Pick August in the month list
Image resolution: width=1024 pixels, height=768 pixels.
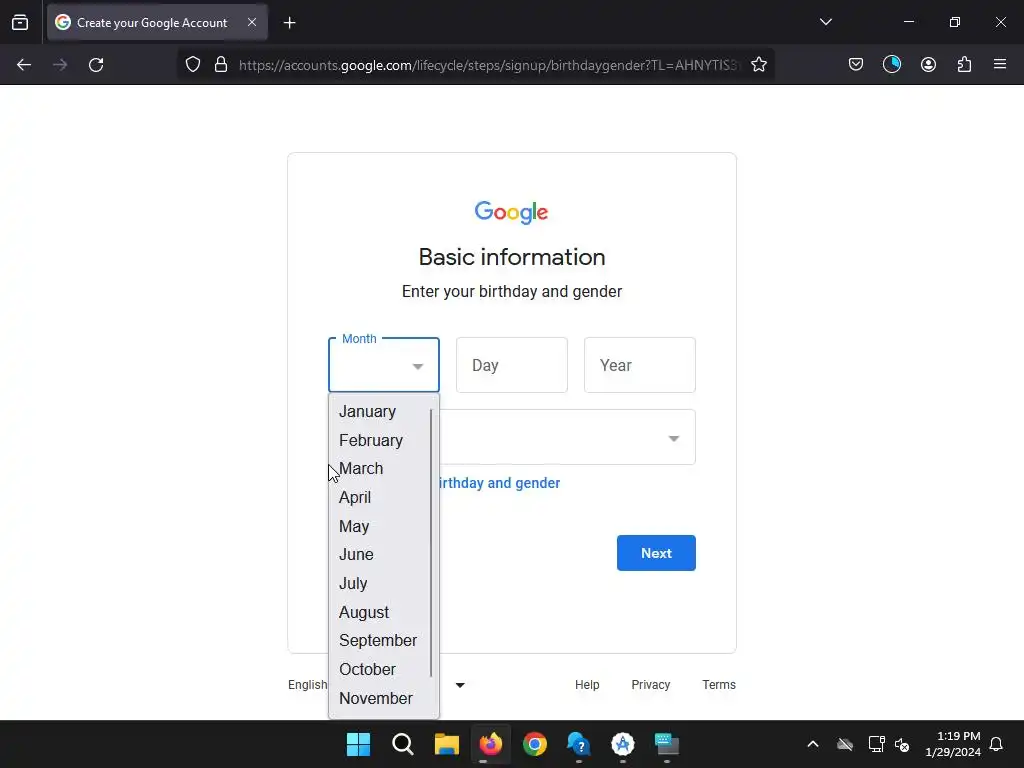coord(379,612)
